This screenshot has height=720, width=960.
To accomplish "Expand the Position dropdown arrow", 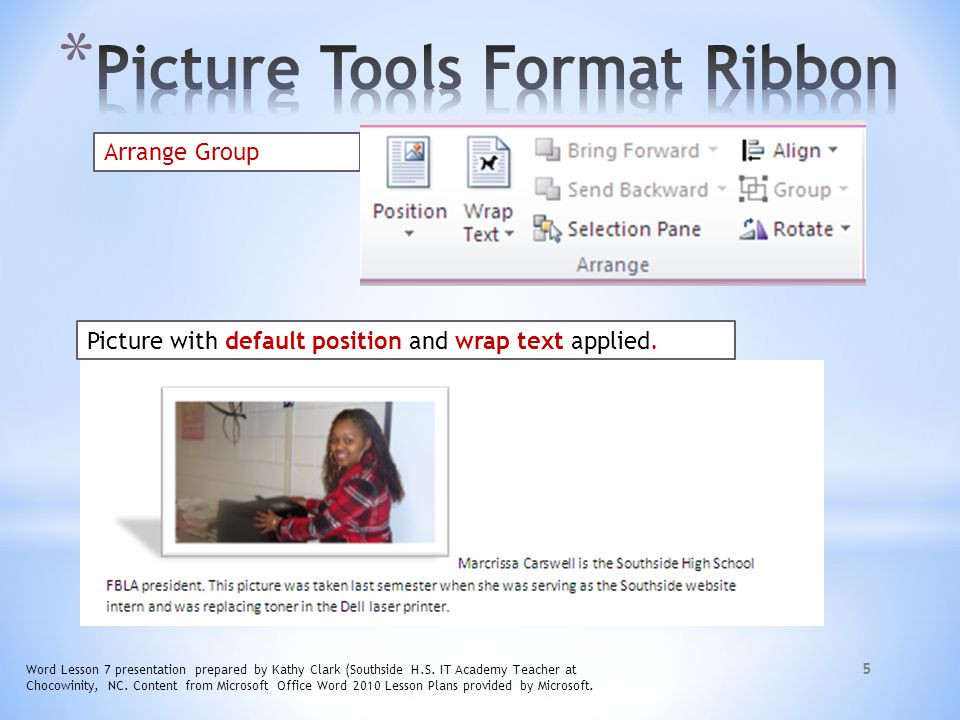I will tap(409, 233).
